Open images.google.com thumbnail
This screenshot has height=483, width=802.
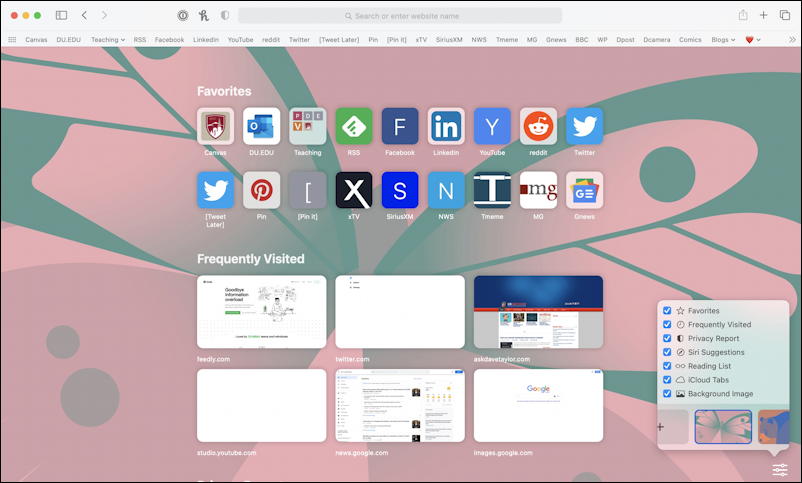[538, 405]
